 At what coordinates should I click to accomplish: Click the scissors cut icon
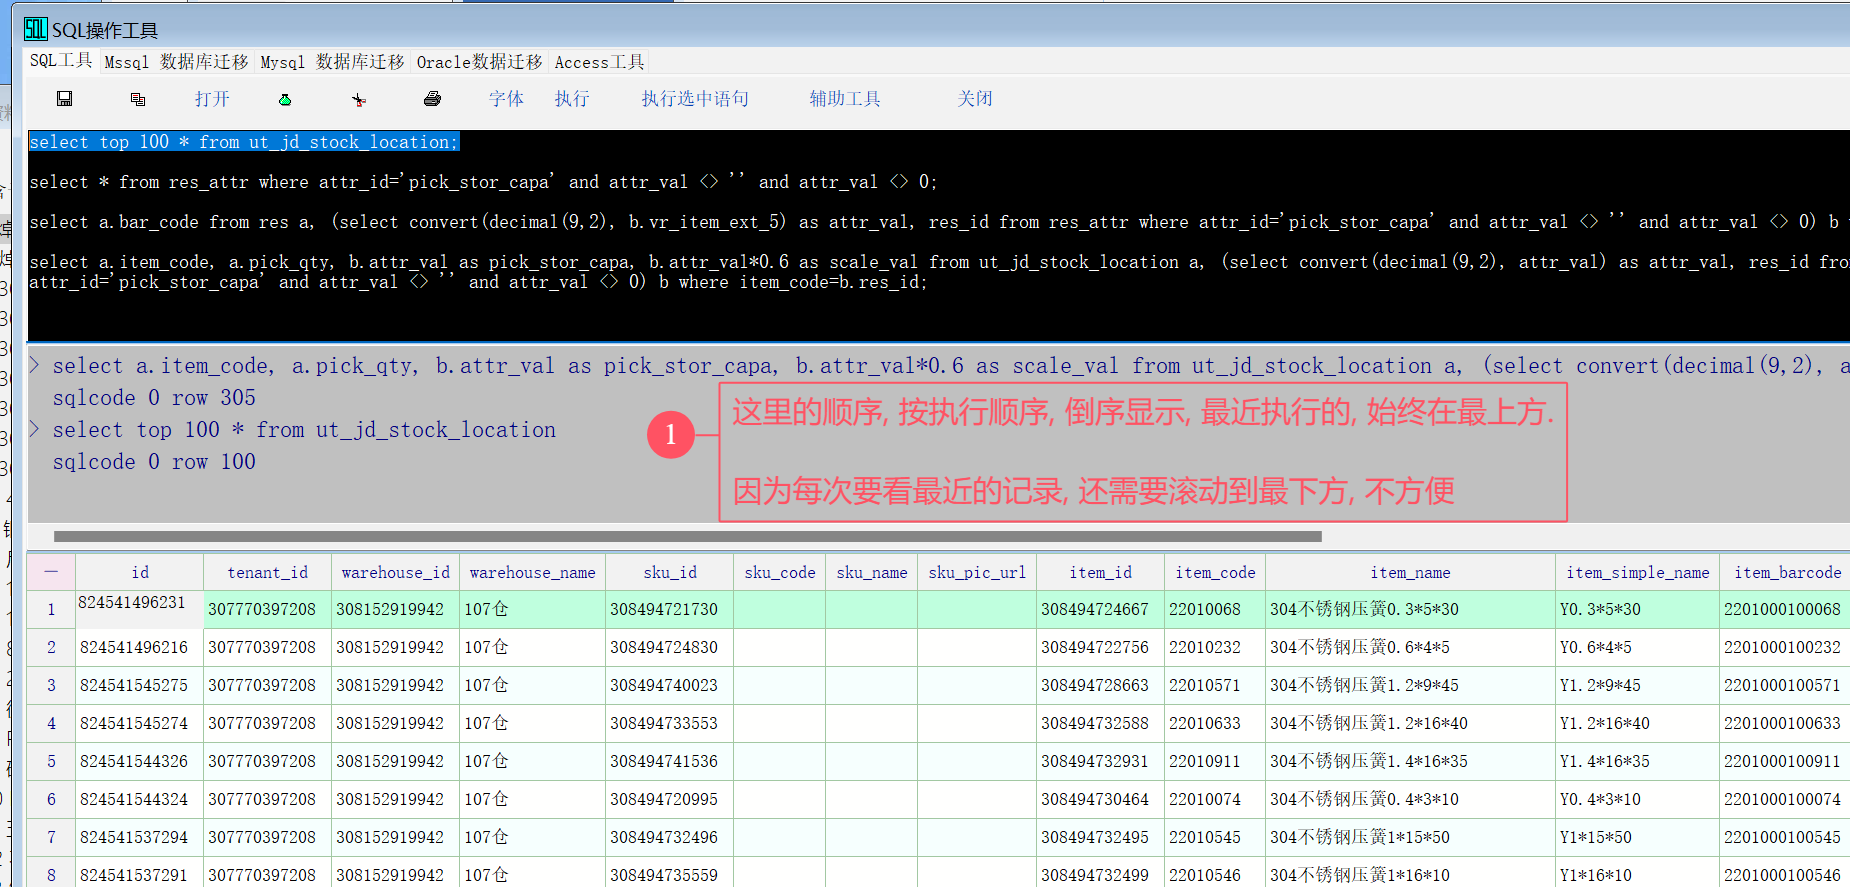[x=359, y=99]
